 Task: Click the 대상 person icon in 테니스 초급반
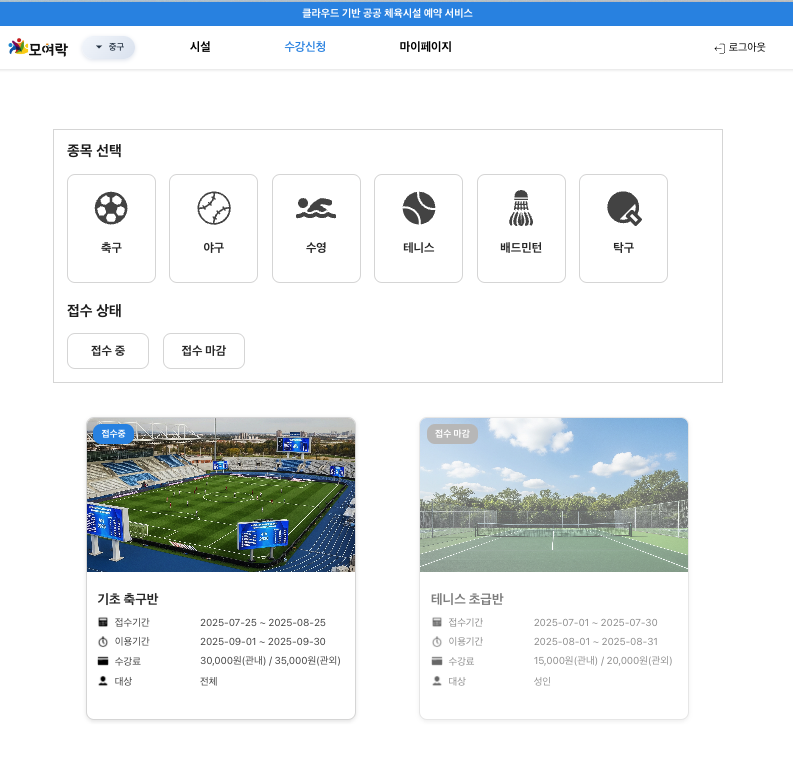coord(437,681)
